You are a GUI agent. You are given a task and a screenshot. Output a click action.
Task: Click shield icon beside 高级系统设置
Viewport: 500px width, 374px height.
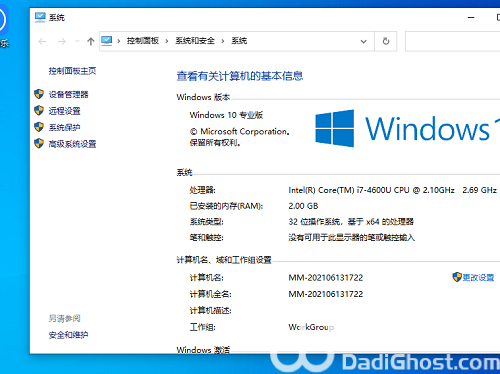click(x=39, y=144)
